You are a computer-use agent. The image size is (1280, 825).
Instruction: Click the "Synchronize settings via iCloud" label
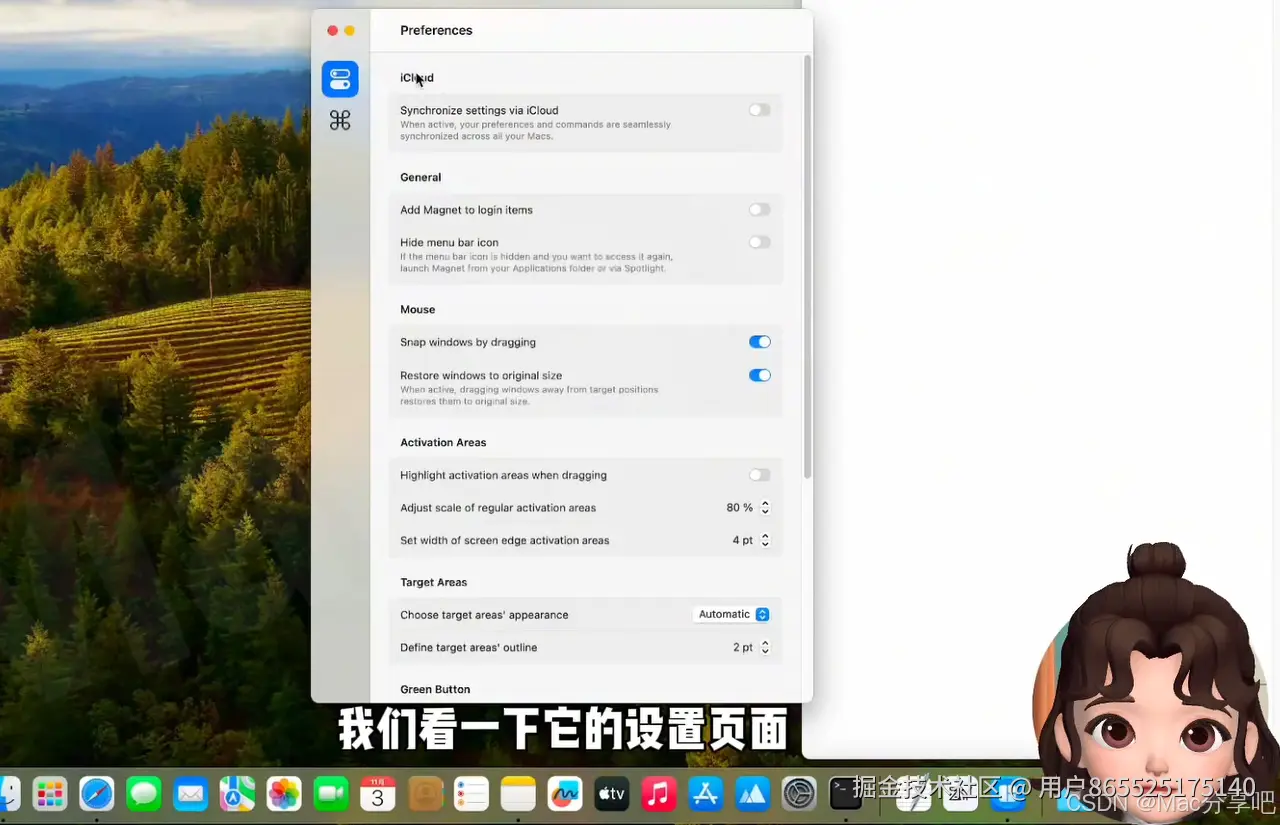479,111
